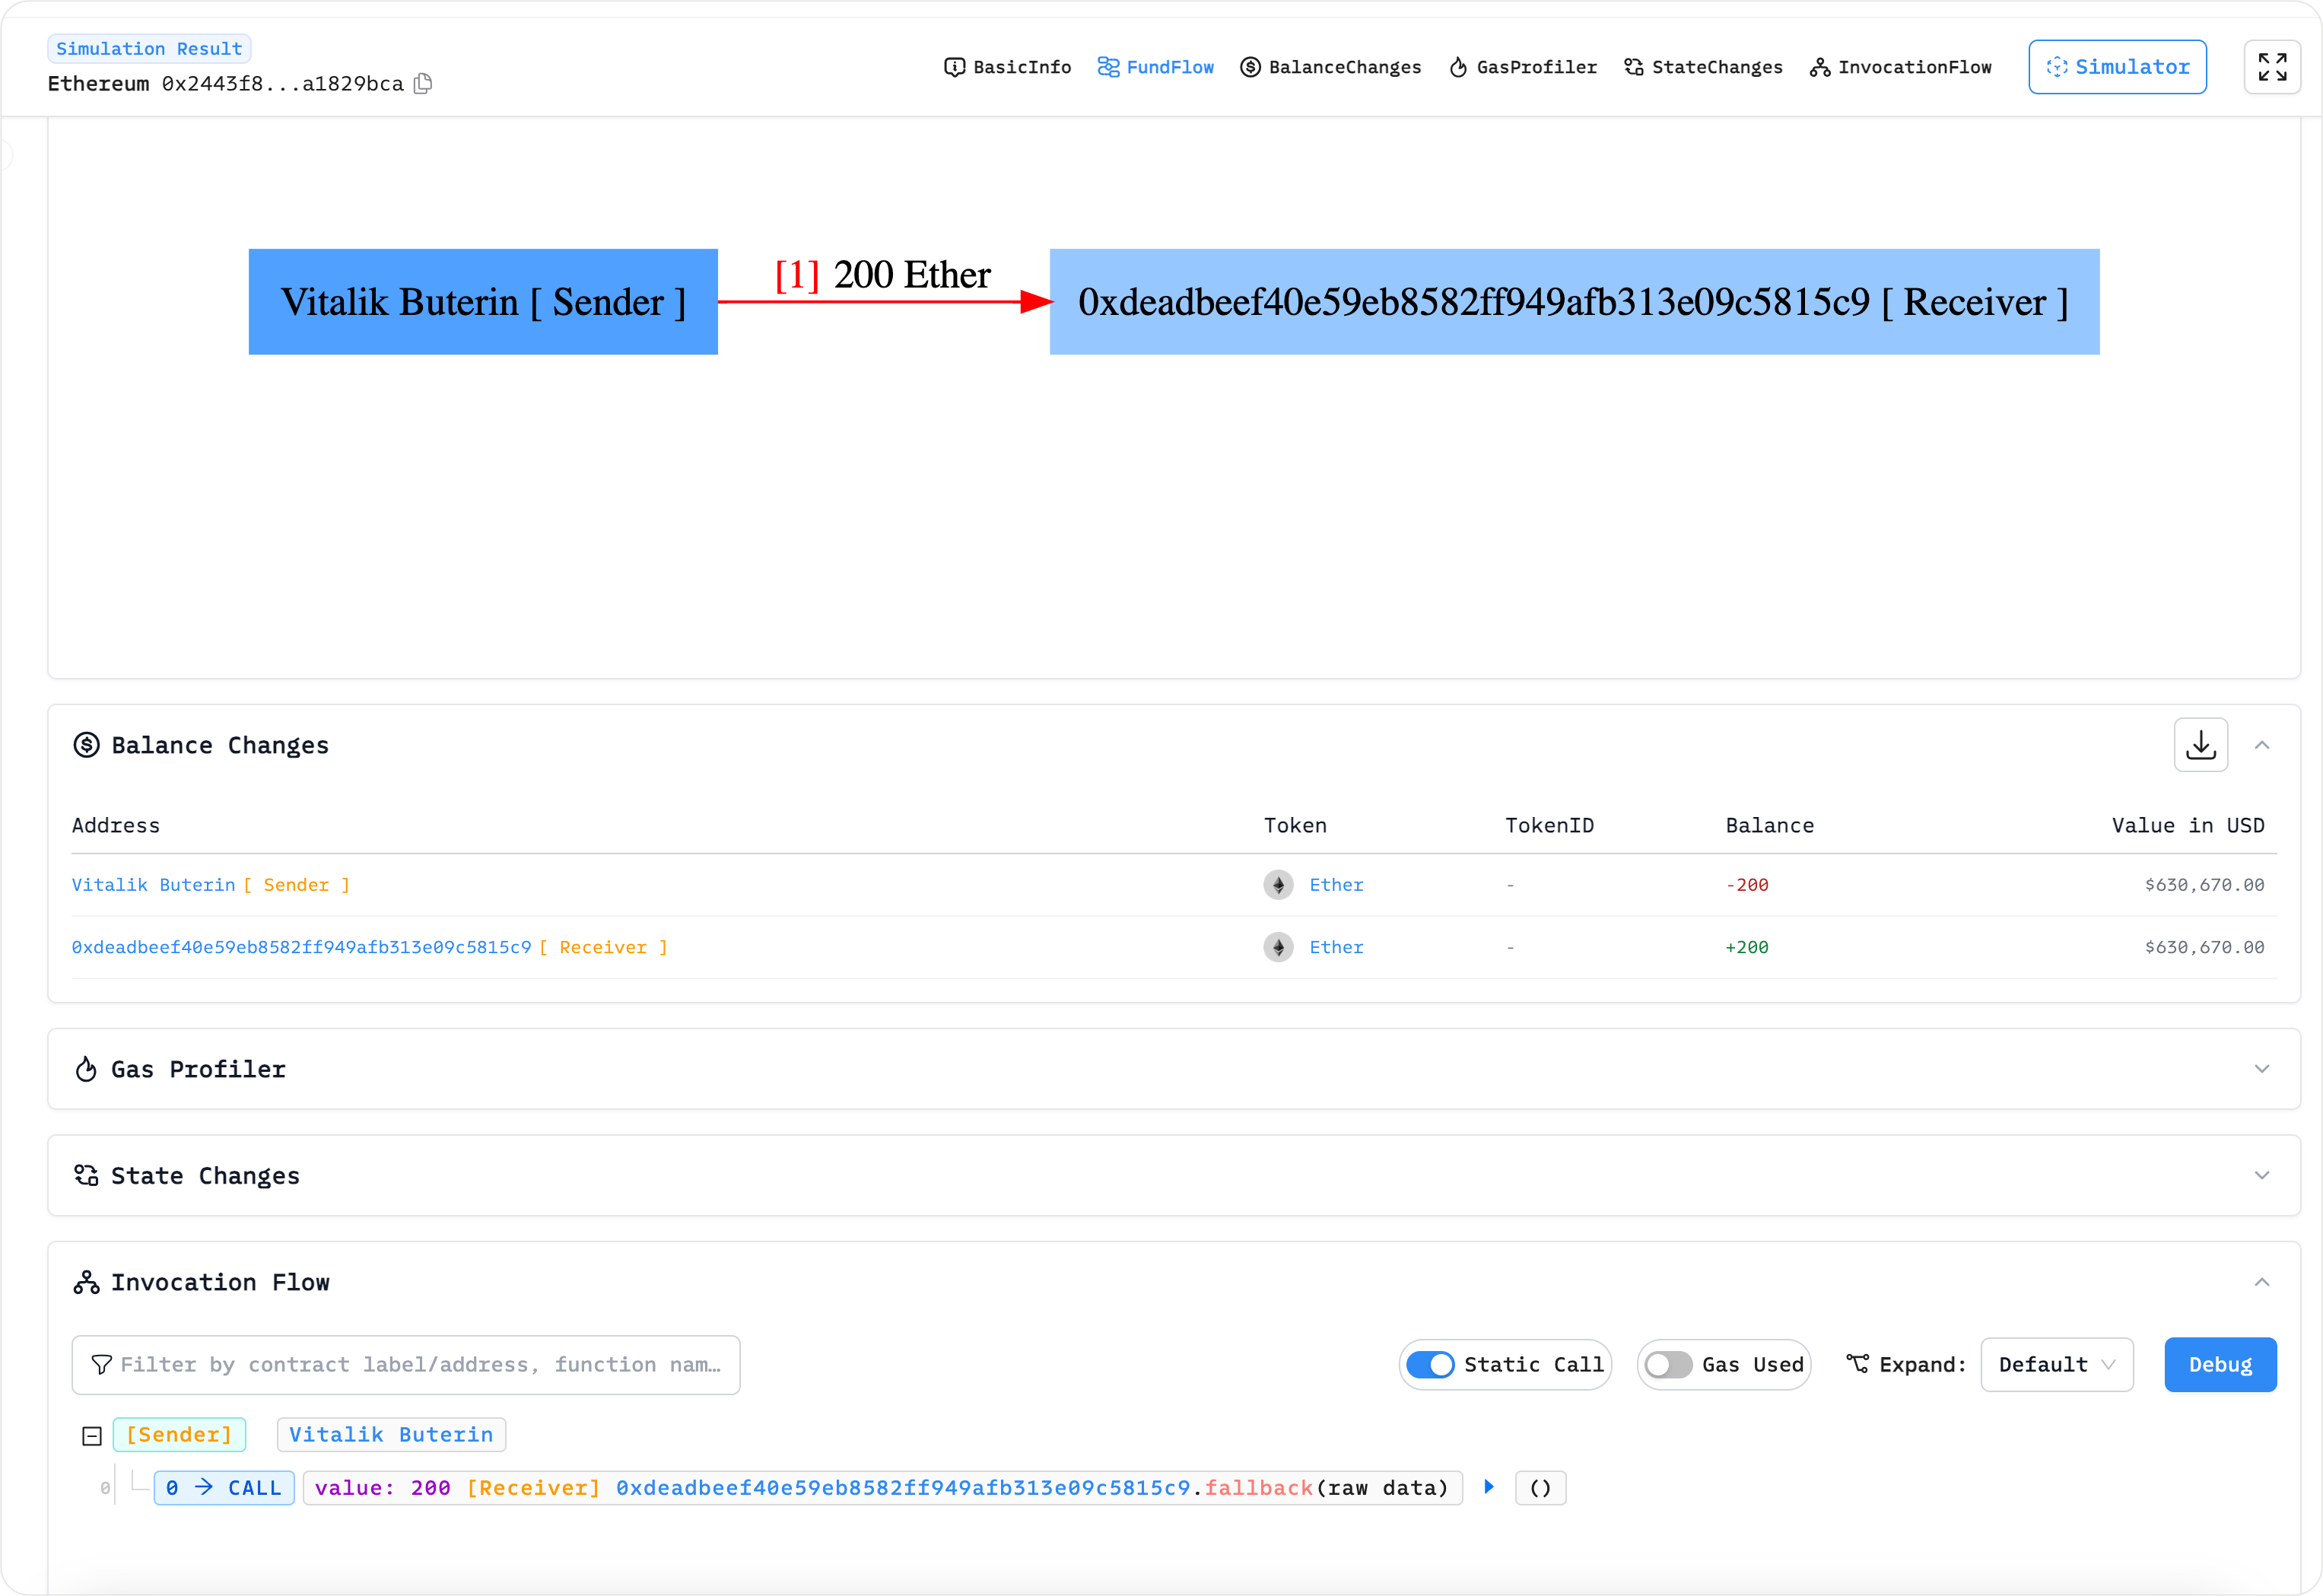Image resolution: width=2323 pixels, height=1596 pixels.
Task: Disable the Static Call toggle
Action: click(1430, 1365)
